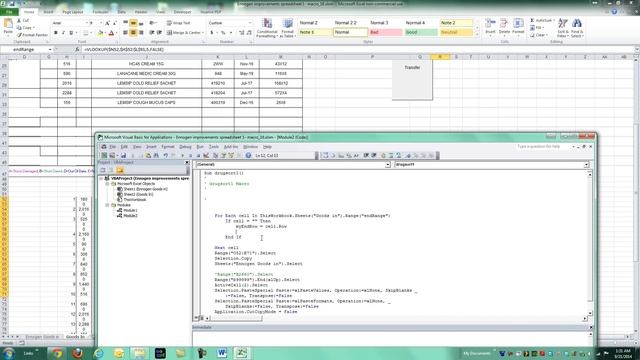Click the Run Sub green play icon

point(182,156)
